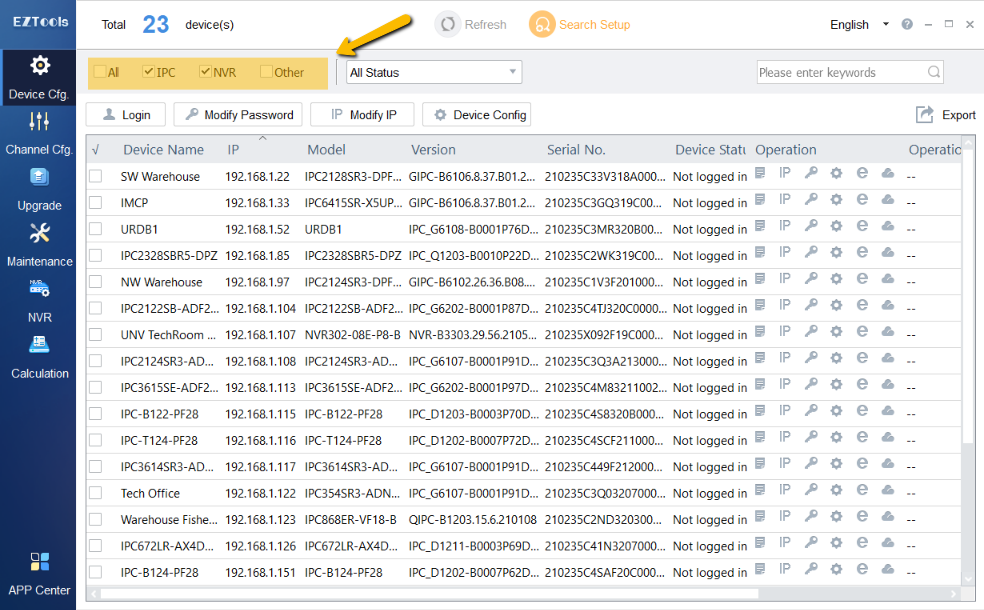Click the gear config icon for SW Warehouse
984x610 pixels.
click(836, 173)
